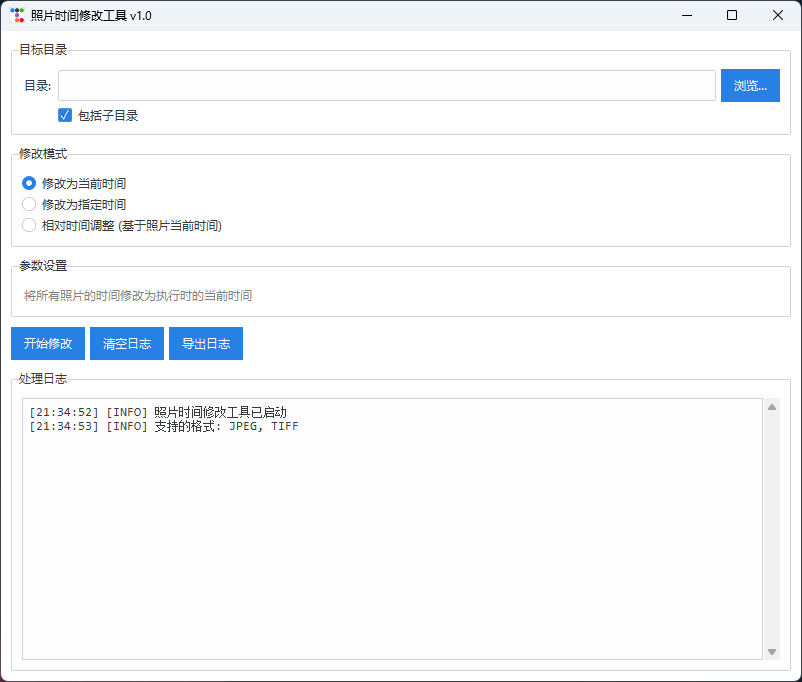Screen dimensions: 802x682
Task: Close the 照片时间修改工具 window
Action: tap(778, 16)
